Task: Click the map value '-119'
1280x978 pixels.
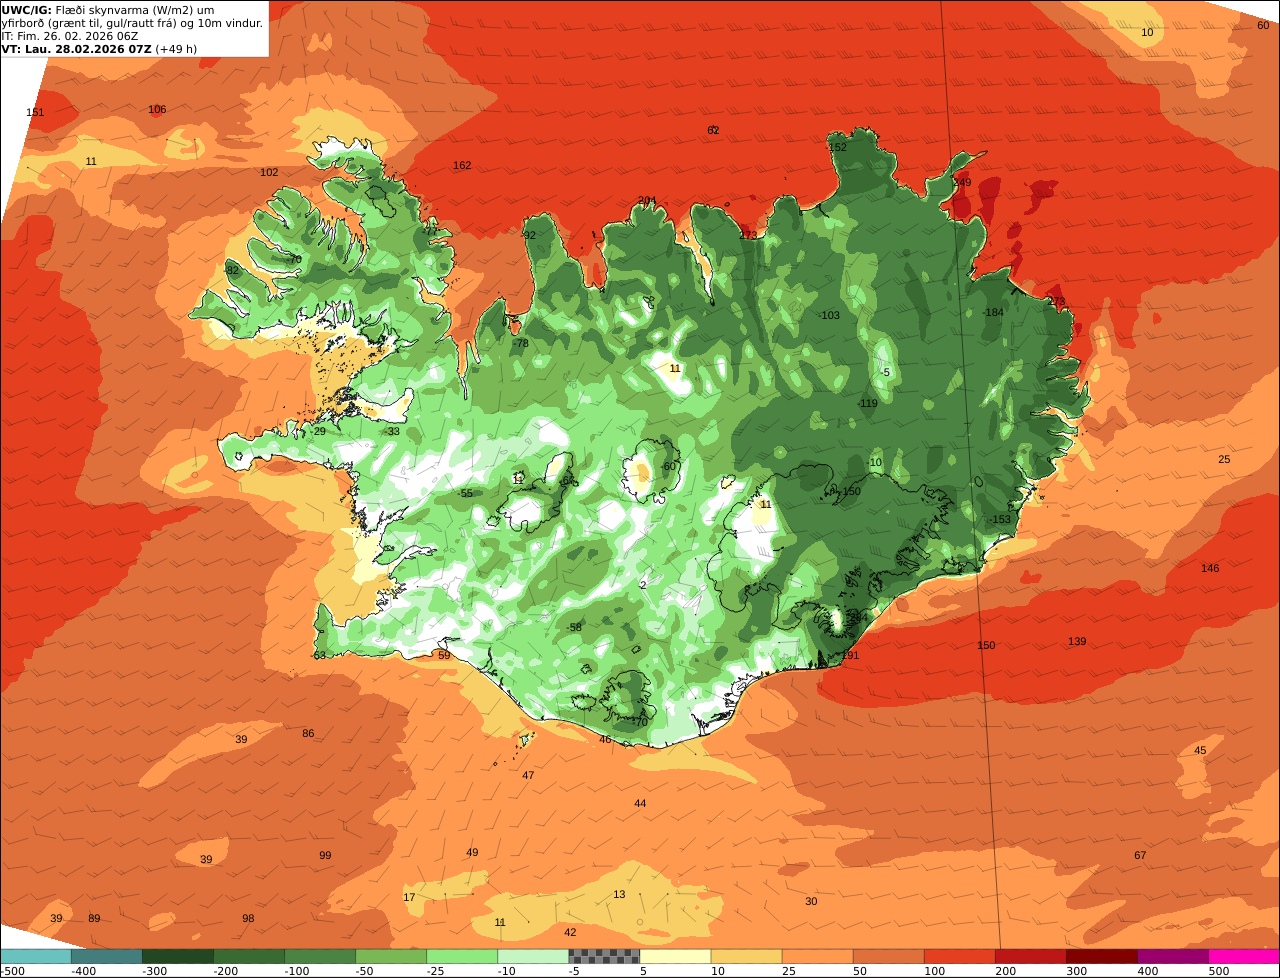Action: [867, 403]
